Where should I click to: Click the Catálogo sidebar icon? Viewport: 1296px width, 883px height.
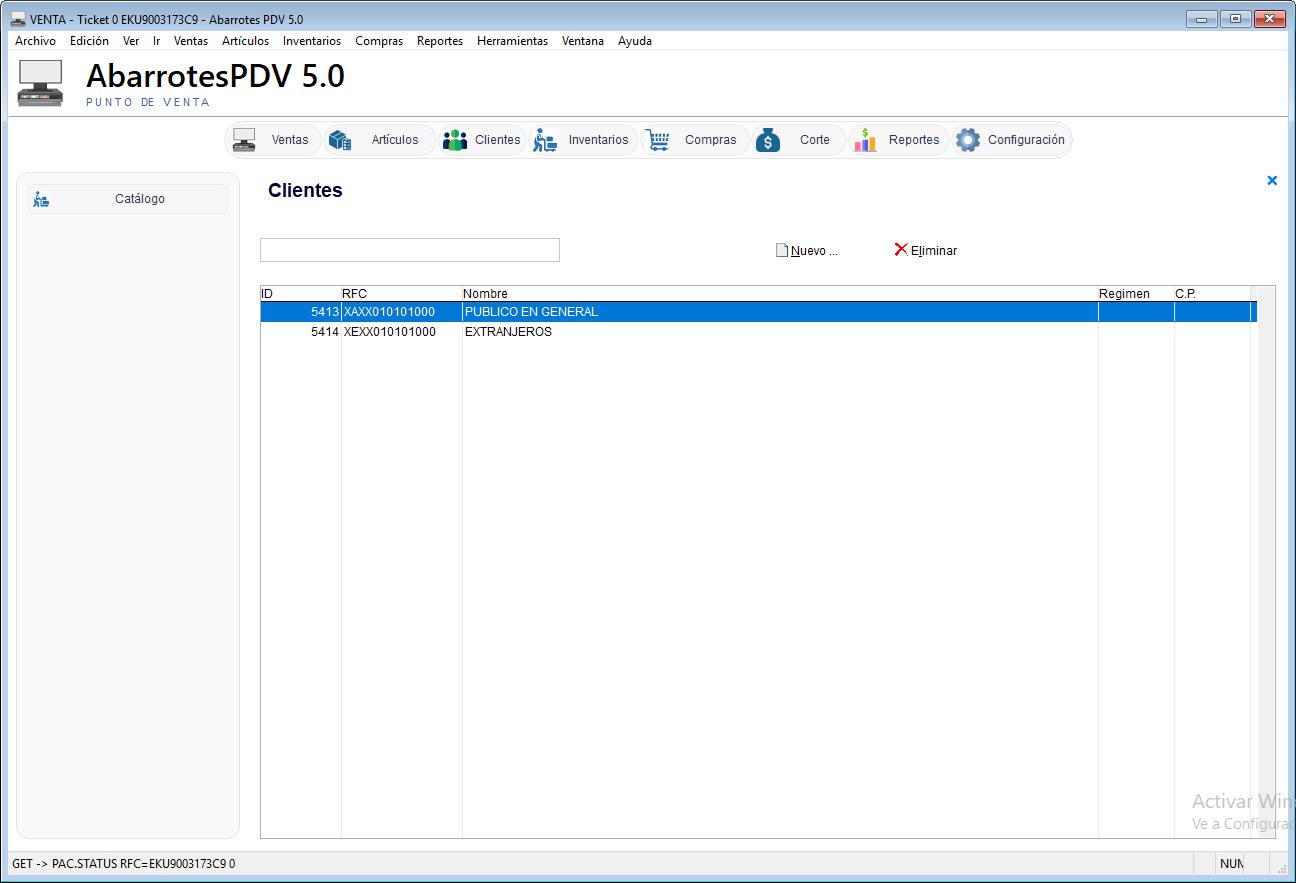[41, 199]
